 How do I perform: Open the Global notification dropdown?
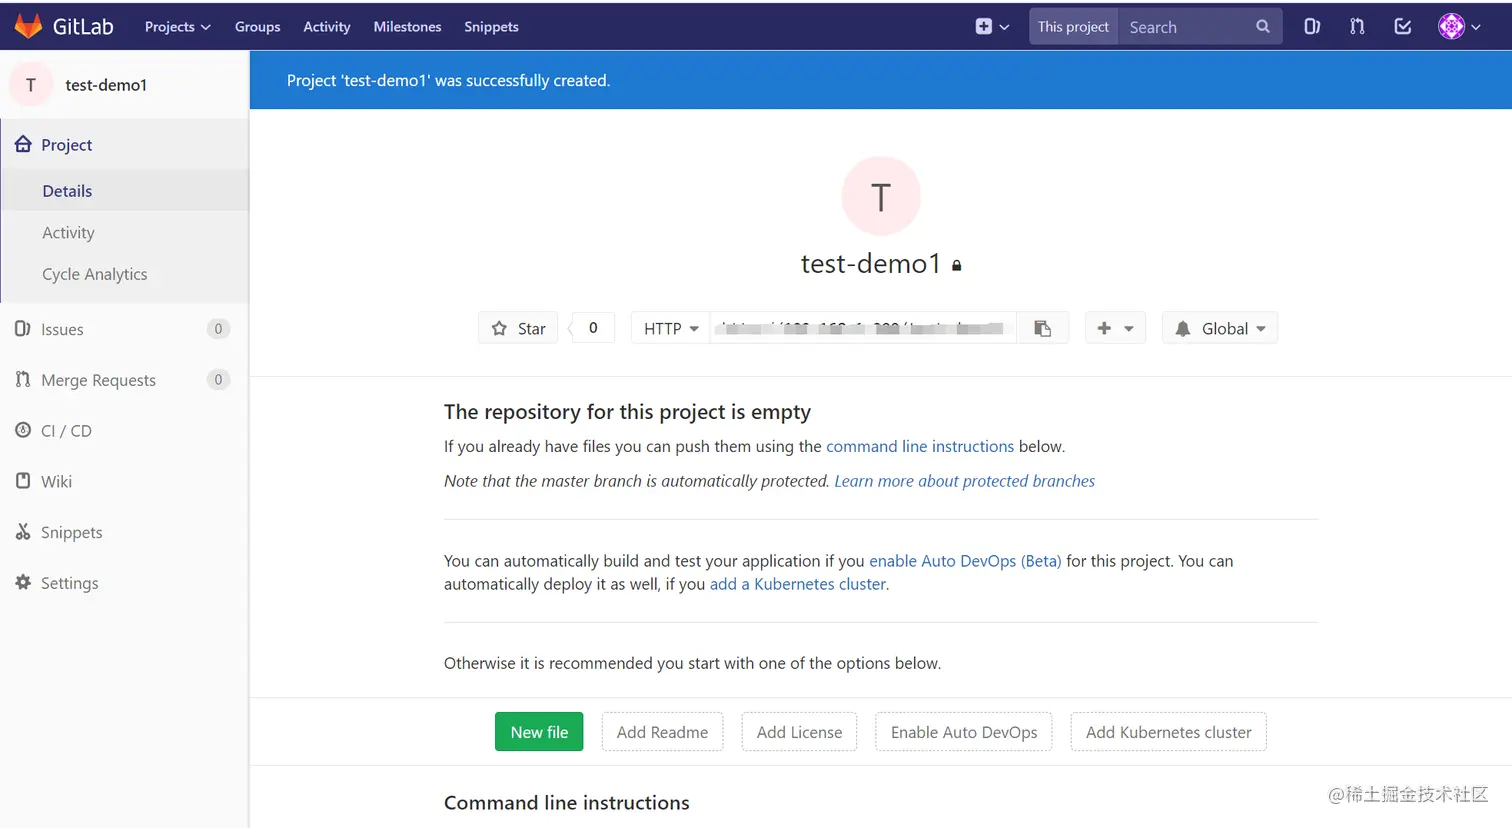click(1220, 328)
